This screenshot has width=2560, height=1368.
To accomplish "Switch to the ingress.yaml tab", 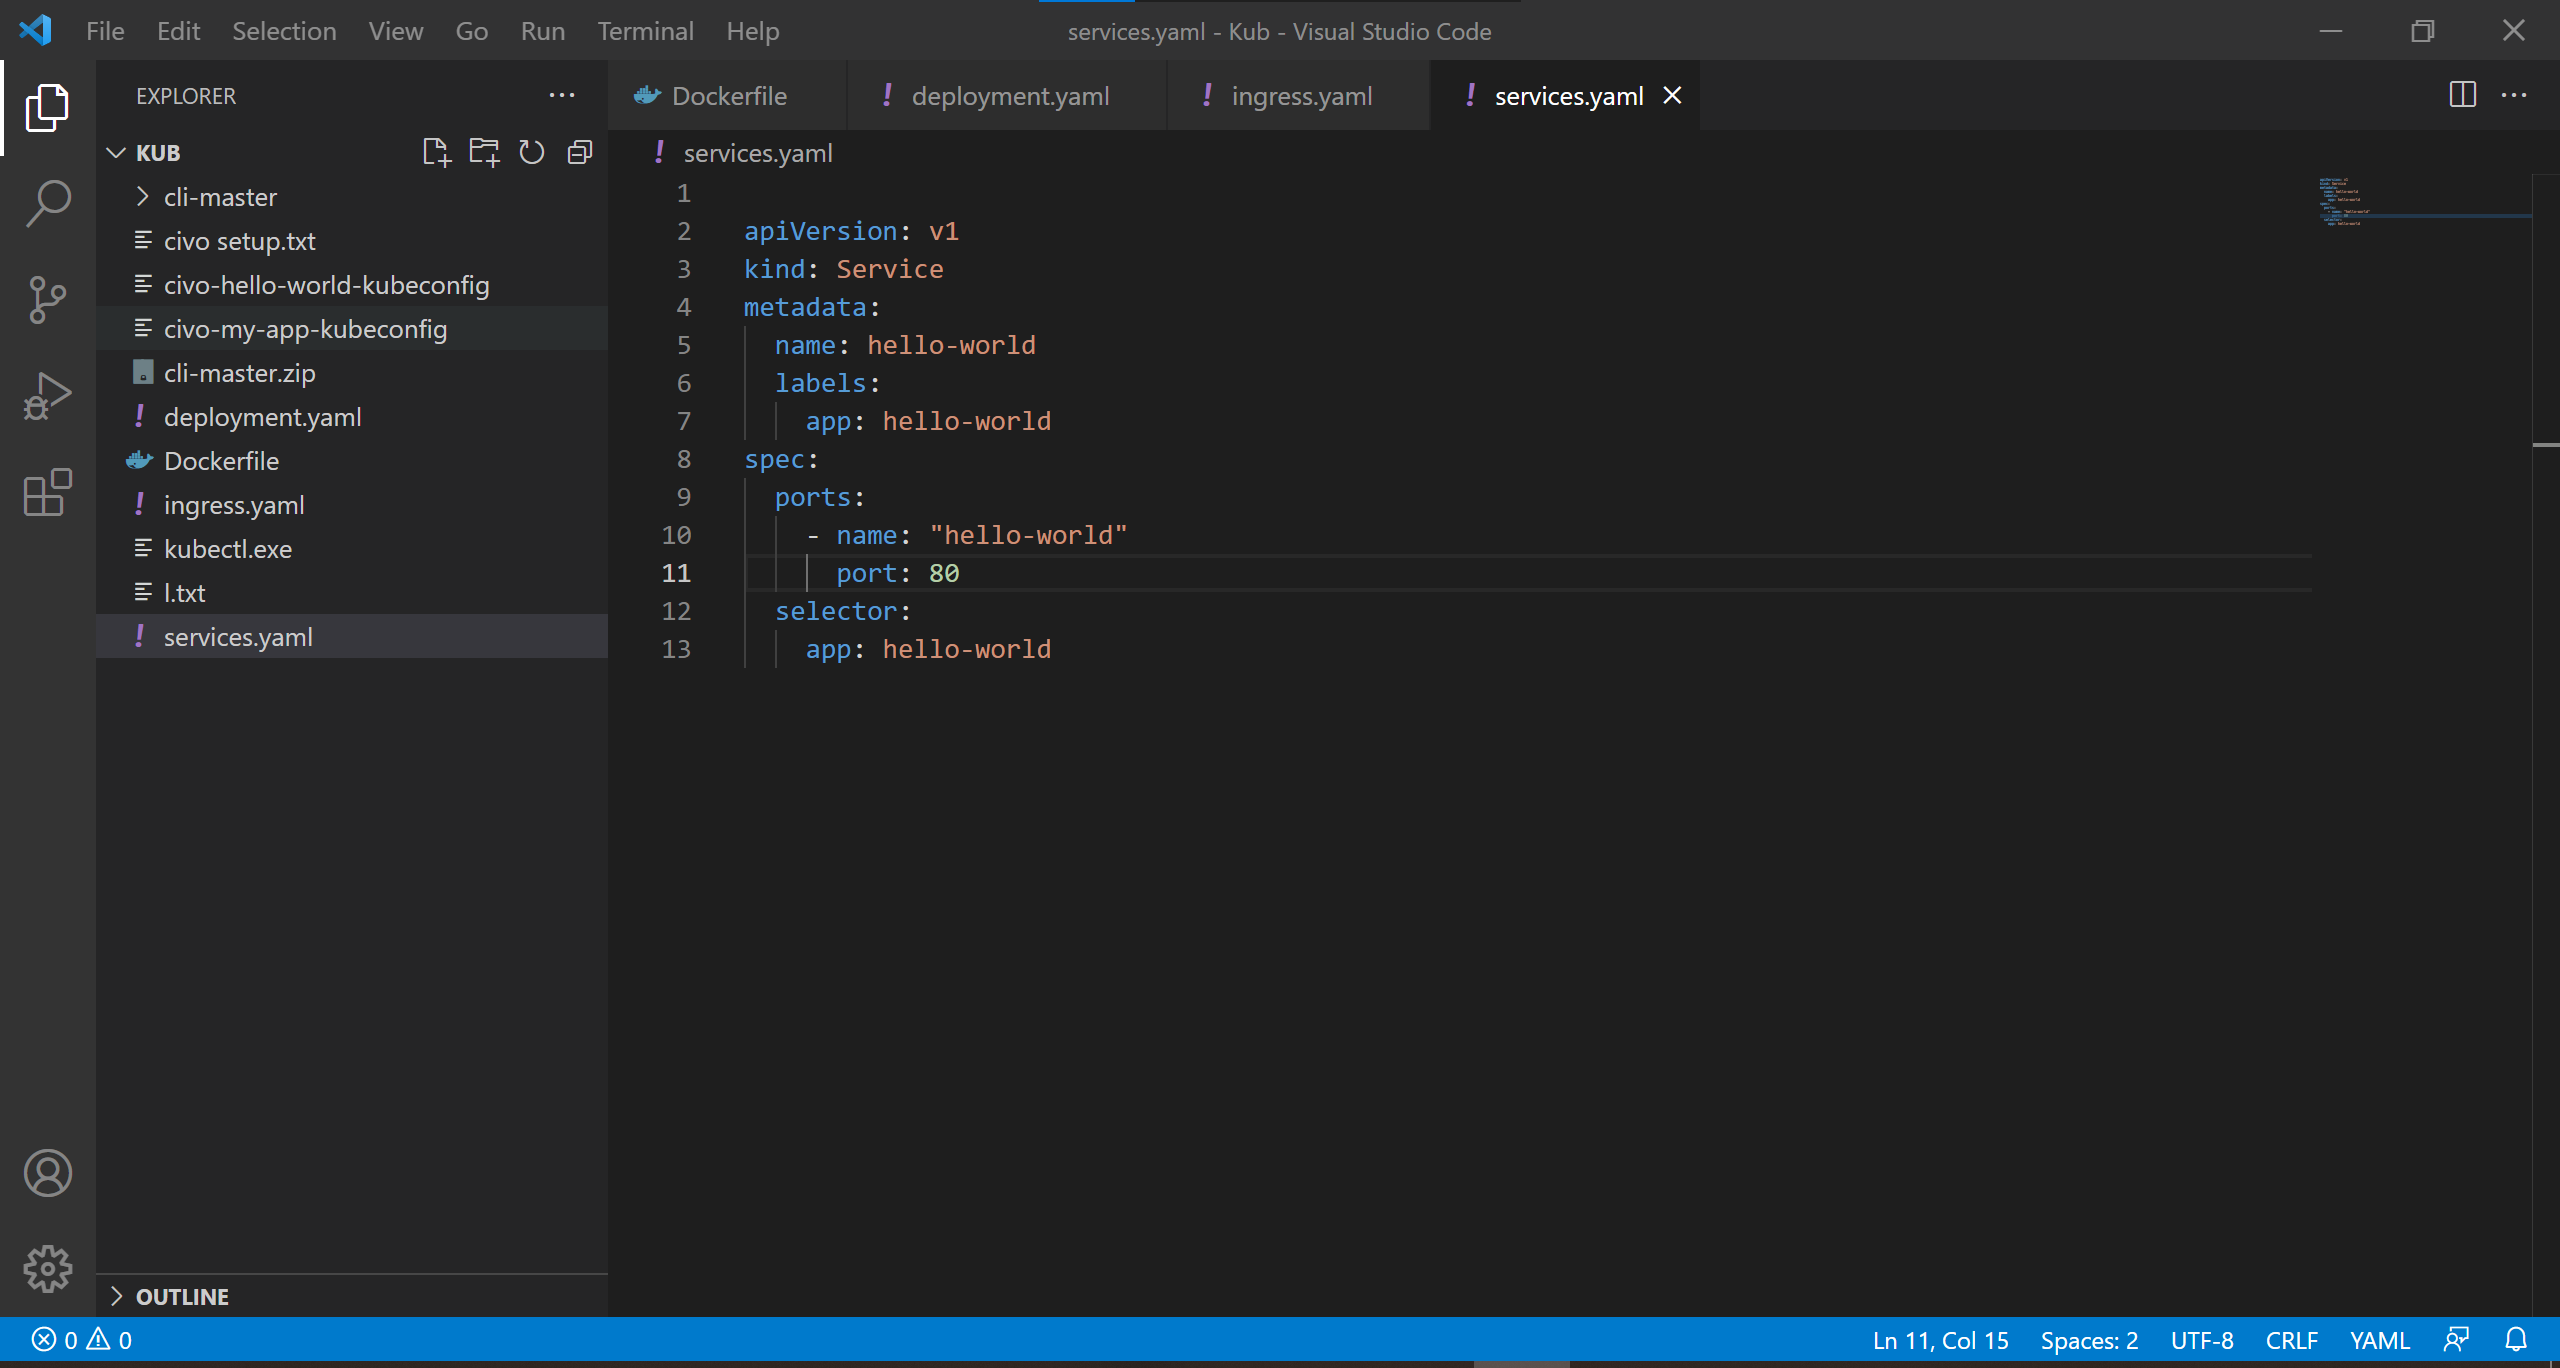I will point(1299,96).
